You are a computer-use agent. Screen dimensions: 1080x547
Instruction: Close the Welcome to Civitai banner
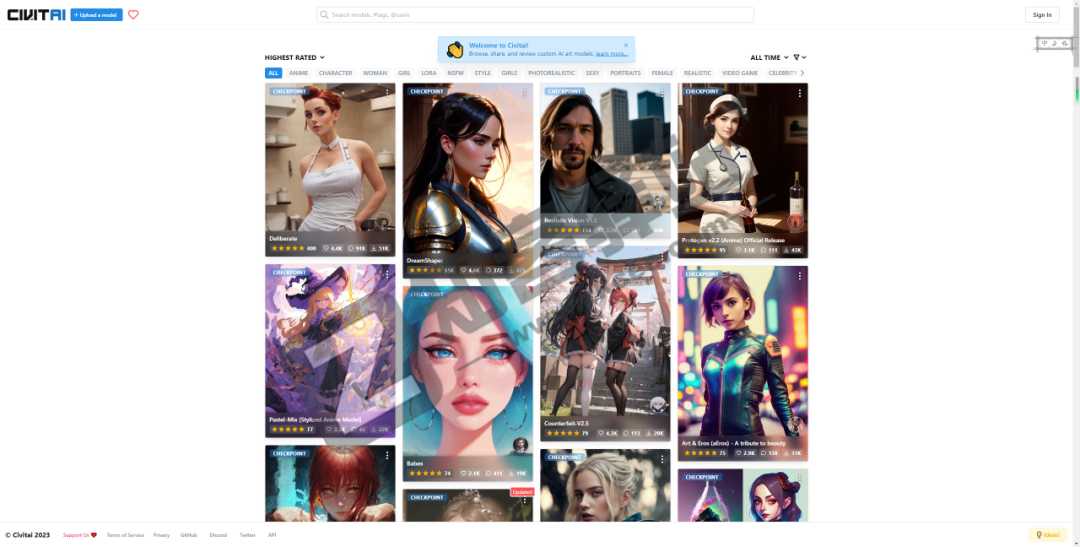coord(626,45)
